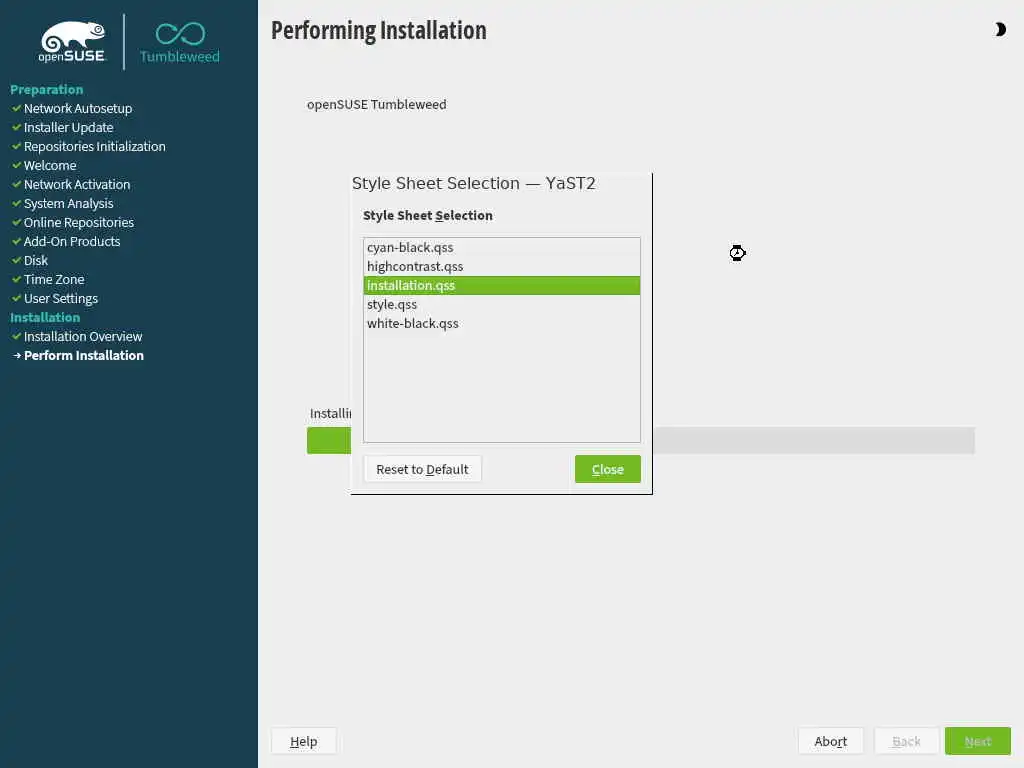Click Disk step in sidebar
Image resolution: width=1024 pixels, height=768 pixels.
(x=36, y=260)
